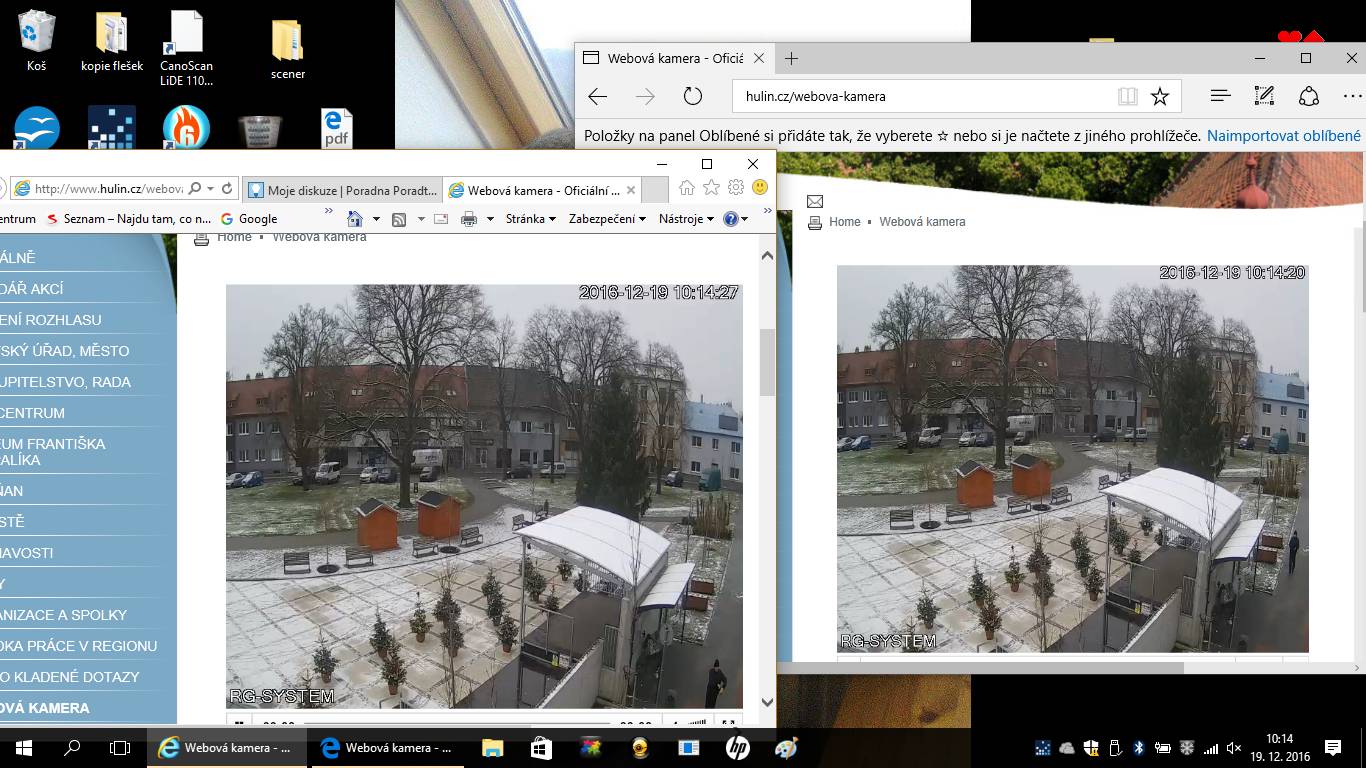Expand the printer dropdown arrow in IE
The width and height of the screenshot is (1366, 768).
tap(490, 219)
